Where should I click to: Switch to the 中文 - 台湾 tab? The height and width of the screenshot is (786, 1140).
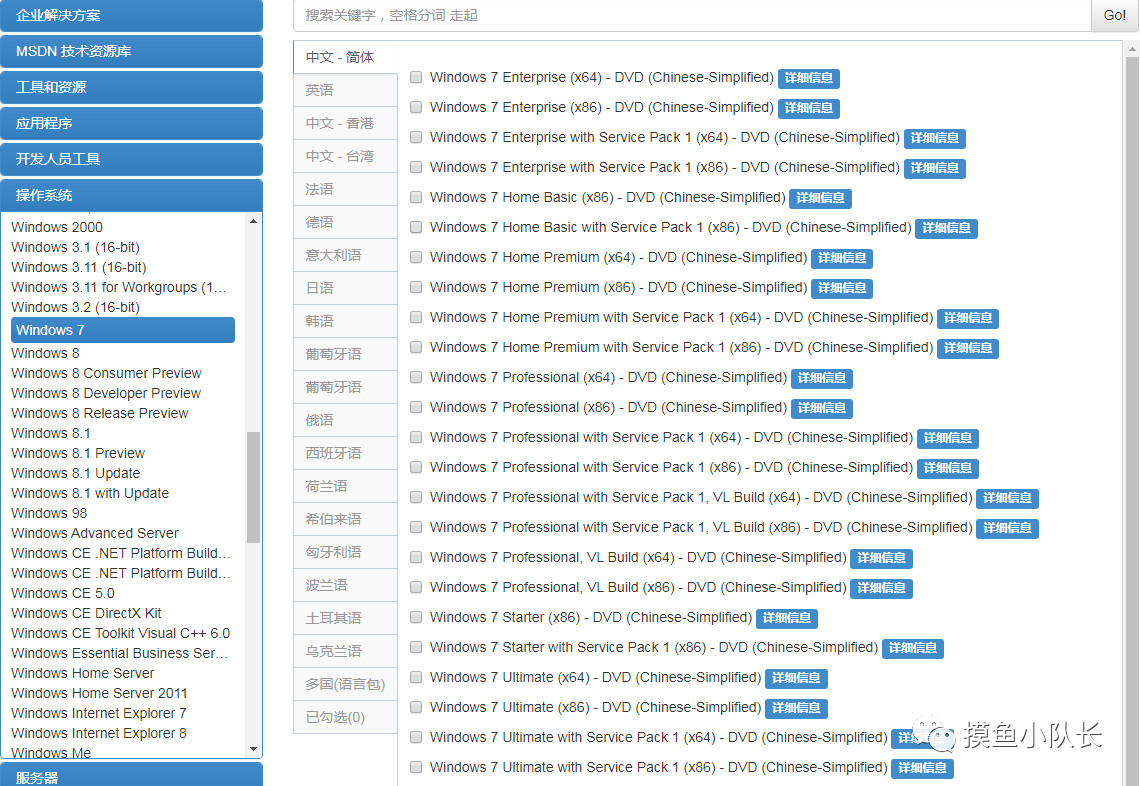point(345,156)
